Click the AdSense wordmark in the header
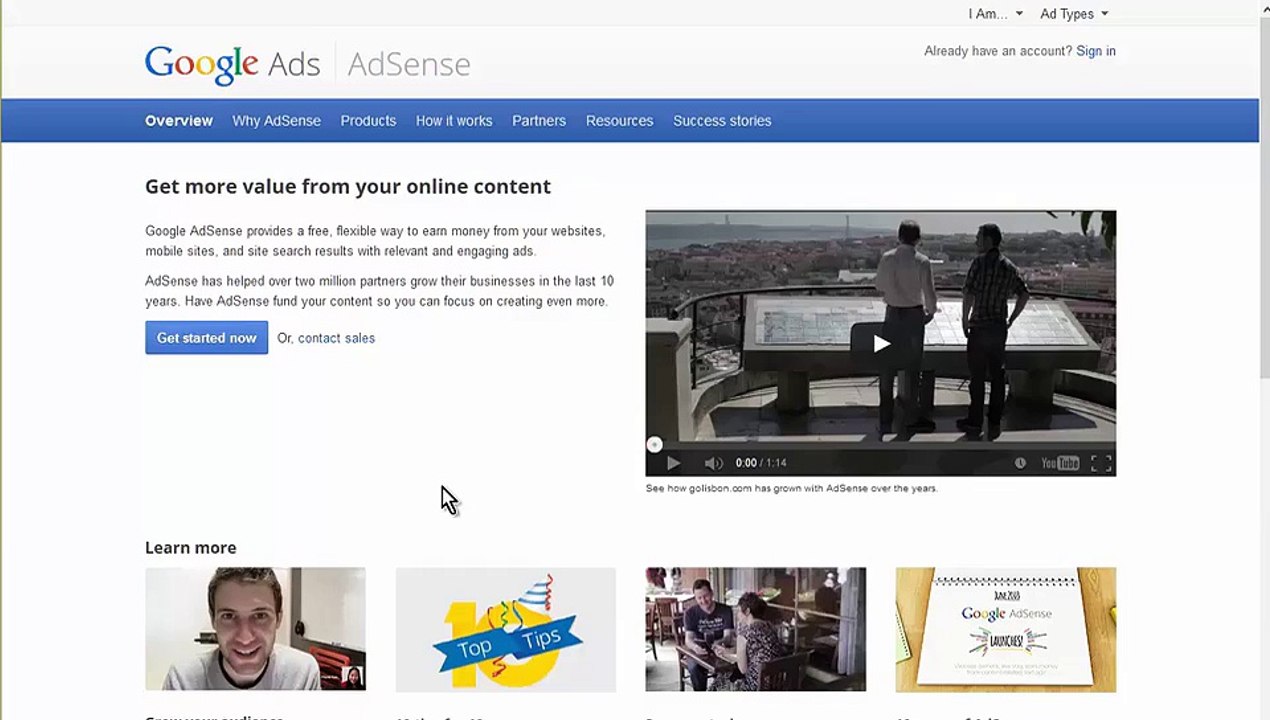 click(409, 64)
